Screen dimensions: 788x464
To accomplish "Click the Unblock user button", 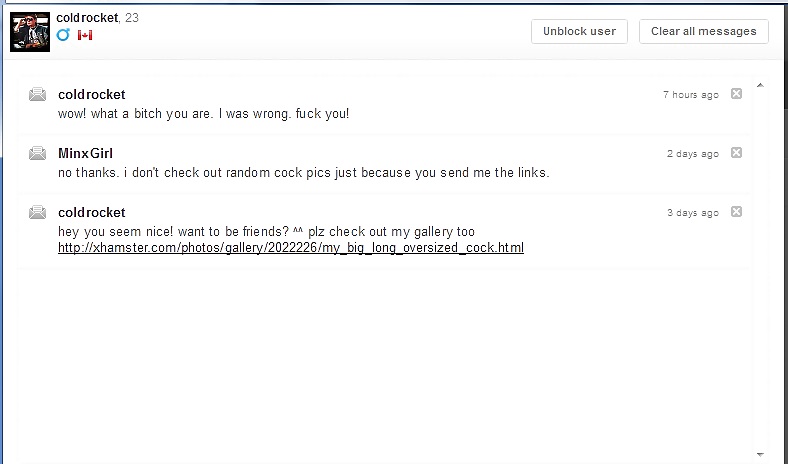I will click(579, 31).
